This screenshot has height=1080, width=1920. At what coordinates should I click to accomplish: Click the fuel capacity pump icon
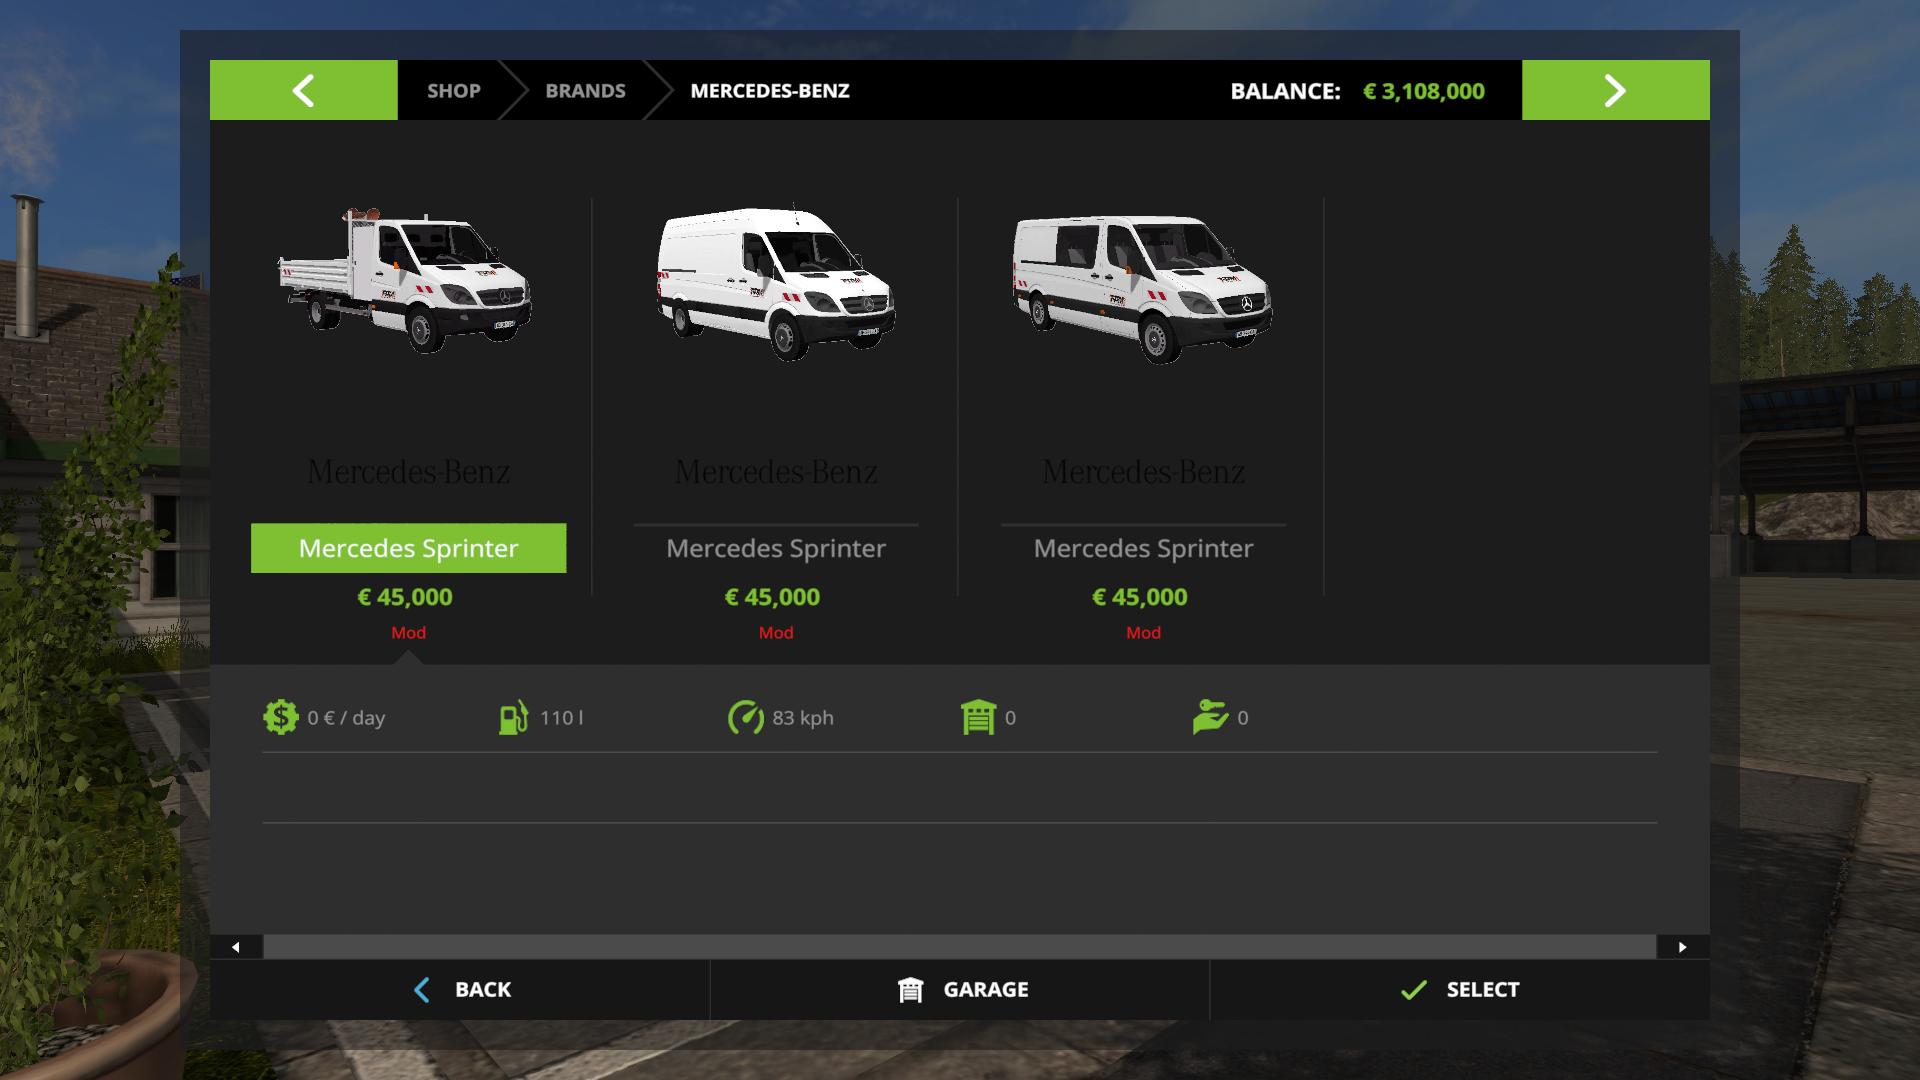tap(513, 718)
